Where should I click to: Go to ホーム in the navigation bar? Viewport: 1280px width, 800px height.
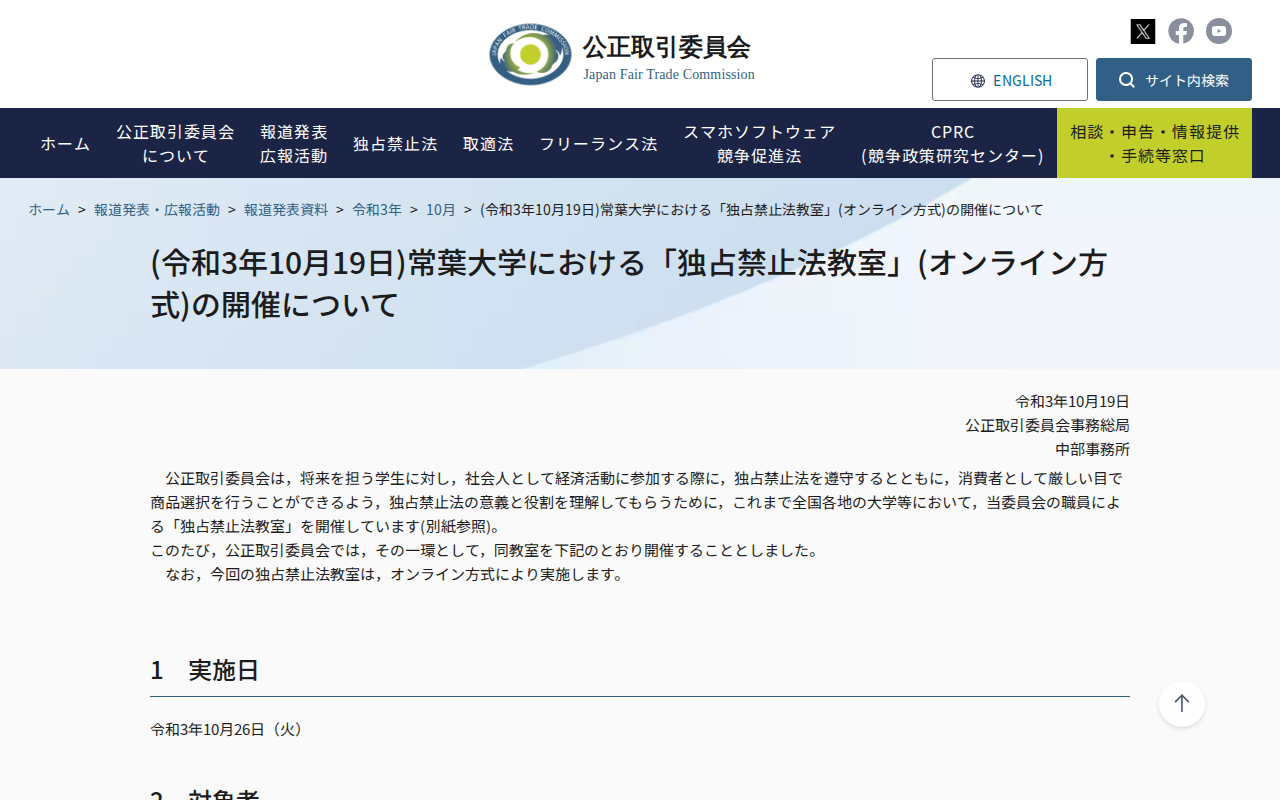(x=65, y=143)
